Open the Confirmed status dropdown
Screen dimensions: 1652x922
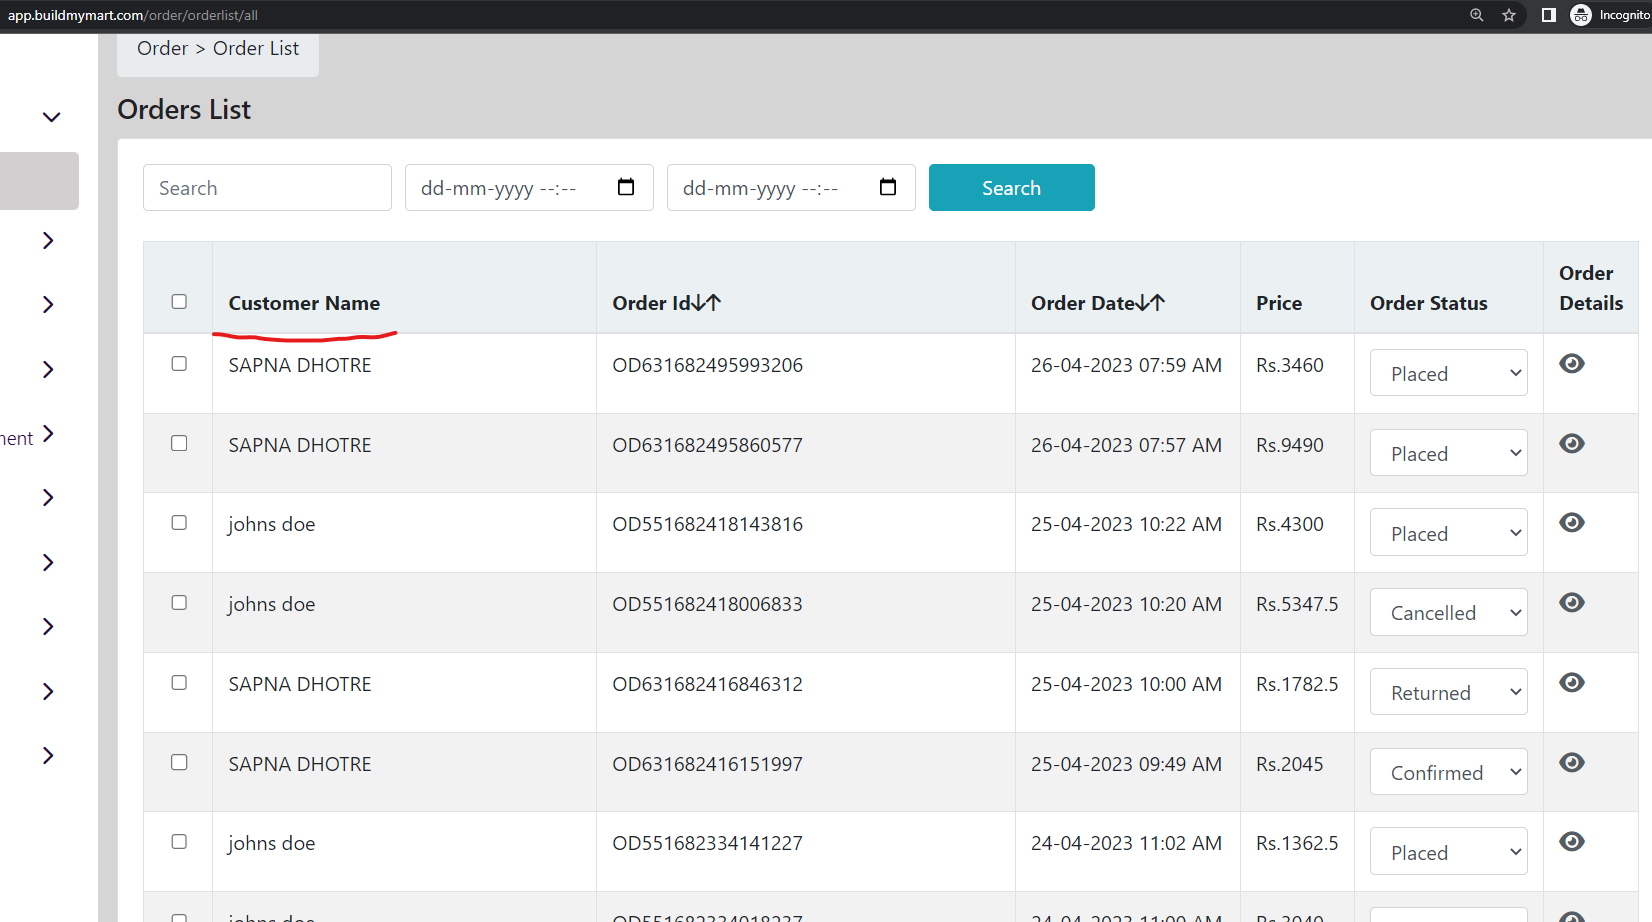1448,772
